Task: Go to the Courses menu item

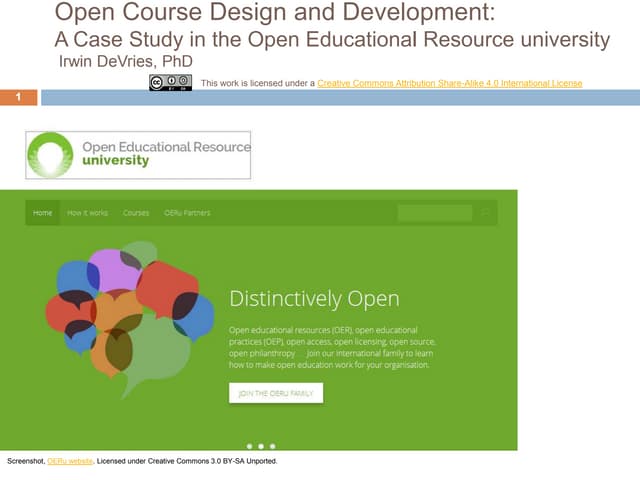Action: tap(136, 213)
